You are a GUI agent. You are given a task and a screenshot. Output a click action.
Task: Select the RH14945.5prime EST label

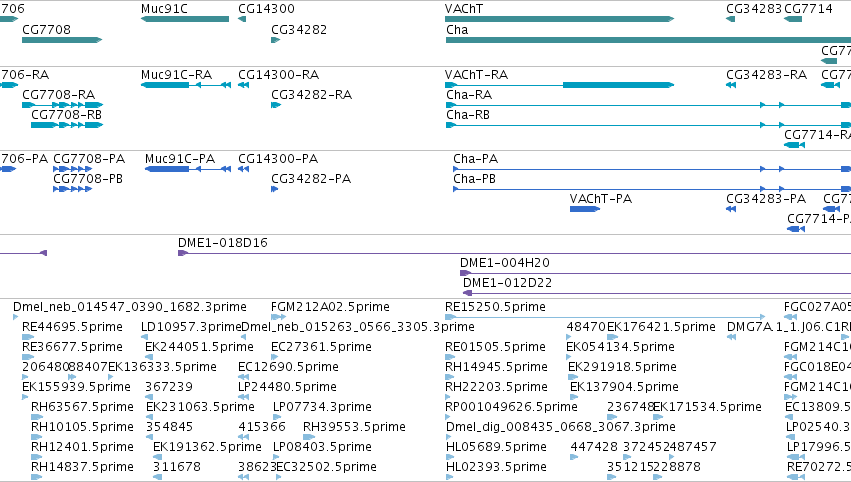click(x=496, y=366)
